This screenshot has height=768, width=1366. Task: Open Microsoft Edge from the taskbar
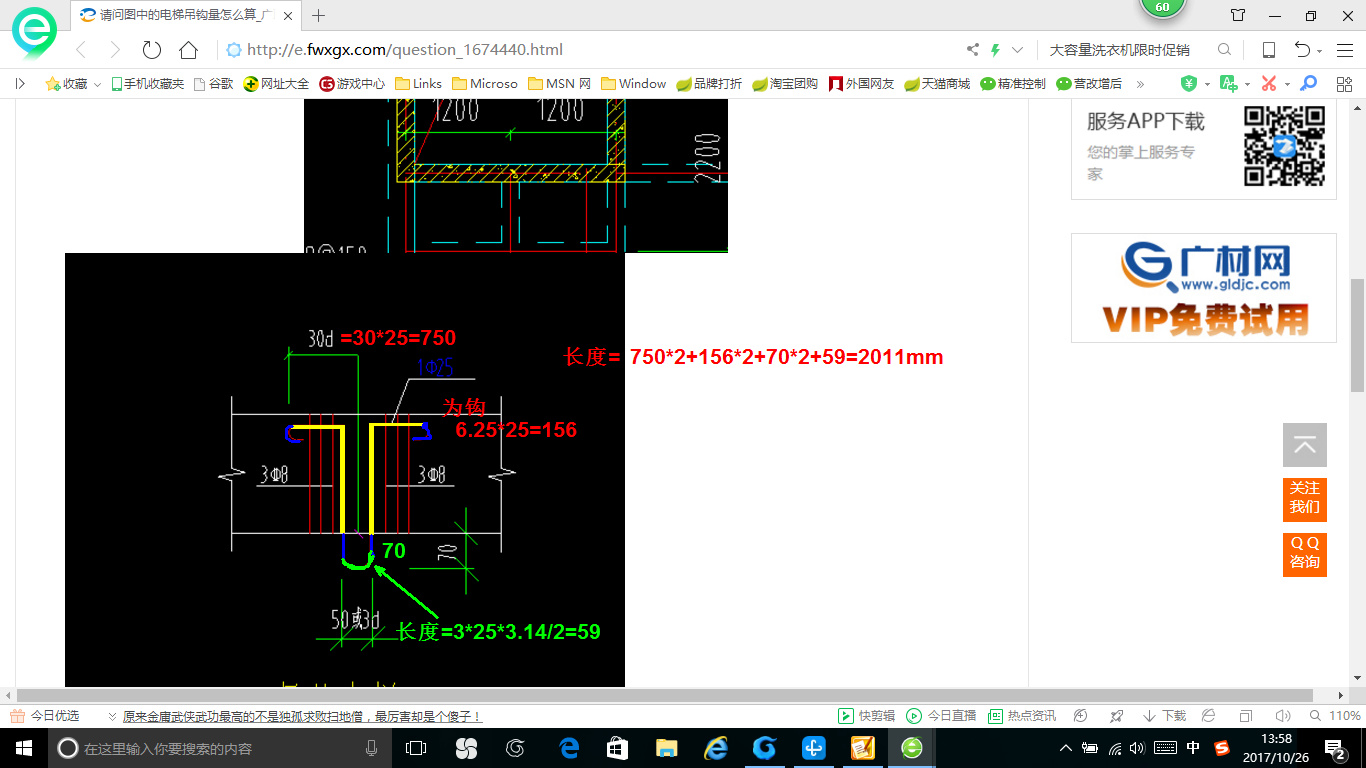(x=570, y=748)
